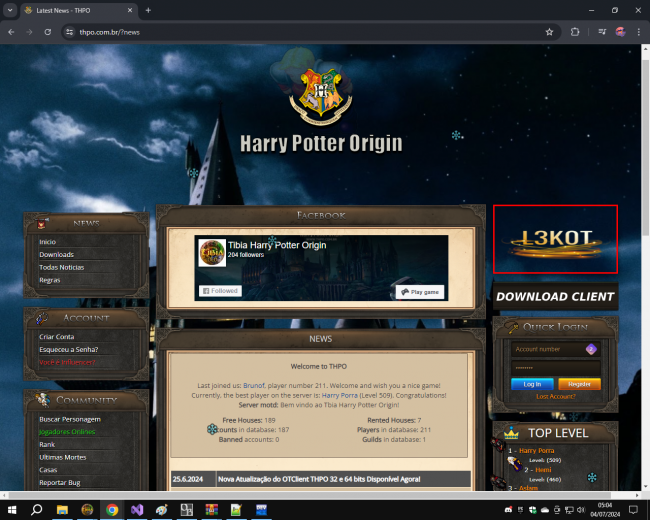The height and width of the screenshot is (520, 650).
Task: Click the horizontal page scrollbar
Action: click(310, 495)
